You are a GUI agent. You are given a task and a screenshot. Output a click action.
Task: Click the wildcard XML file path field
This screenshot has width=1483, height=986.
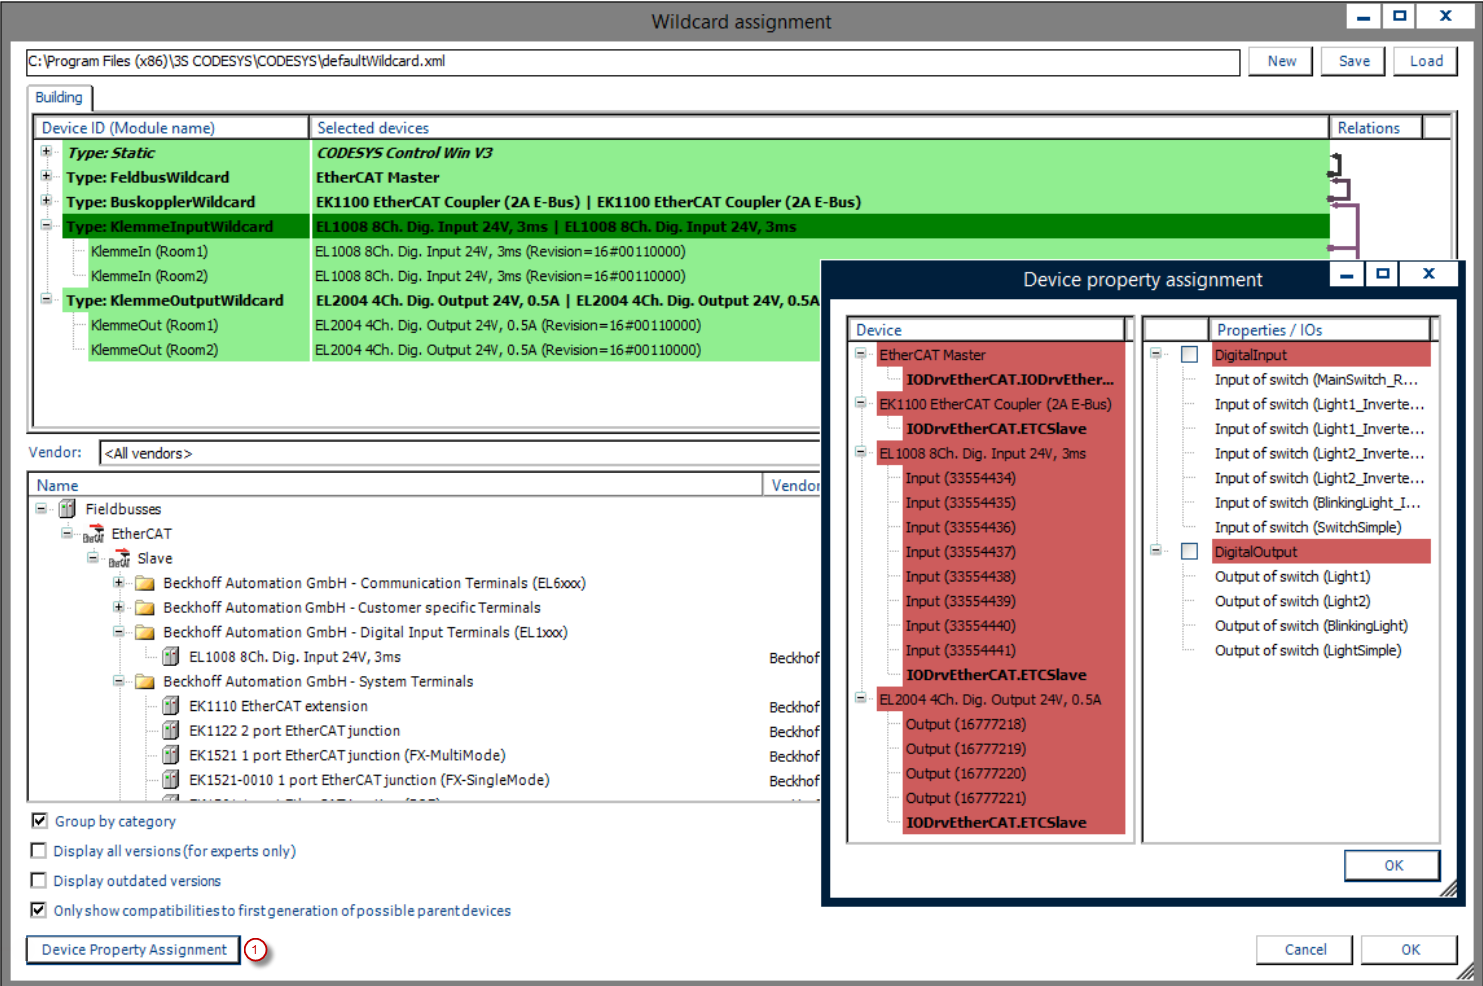[632, 62]
